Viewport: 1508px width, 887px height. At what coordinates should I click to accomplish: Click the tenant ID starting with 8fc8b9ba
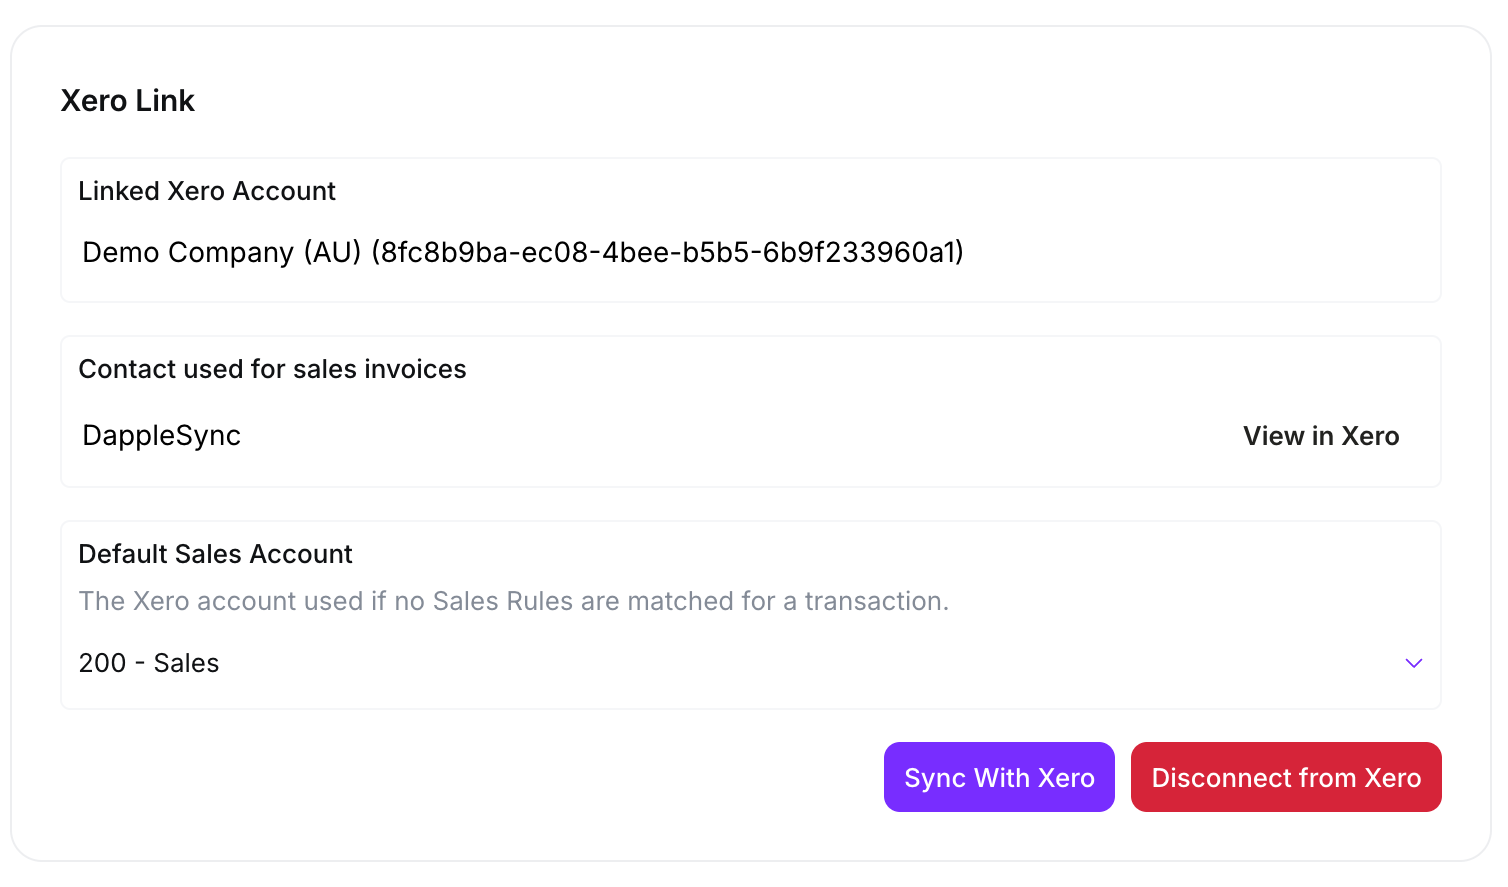tap(667, 252)
